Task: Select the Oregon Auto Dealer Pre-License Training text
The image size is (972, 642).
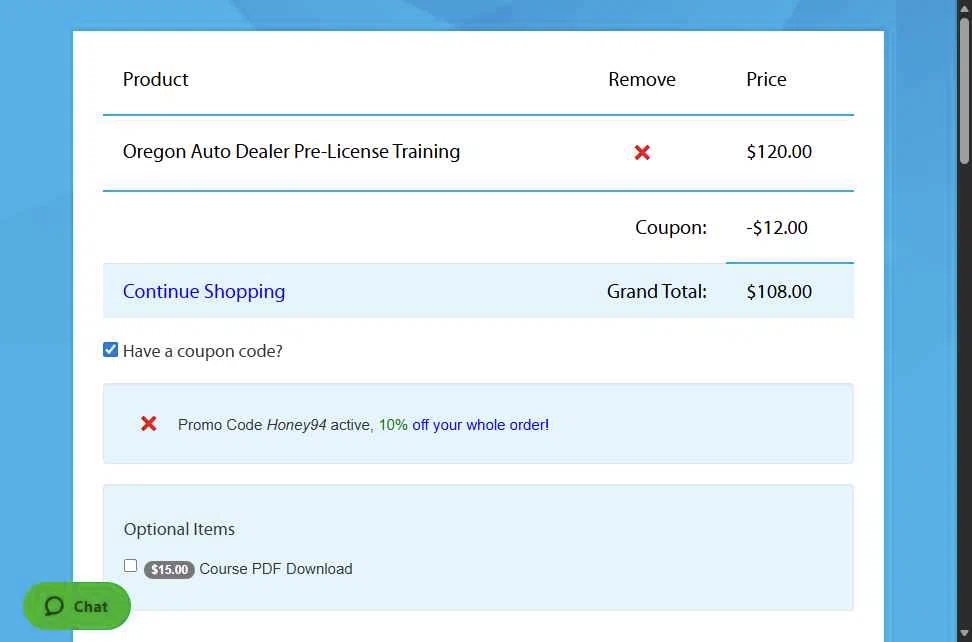Action: click(x=291, y=152)
